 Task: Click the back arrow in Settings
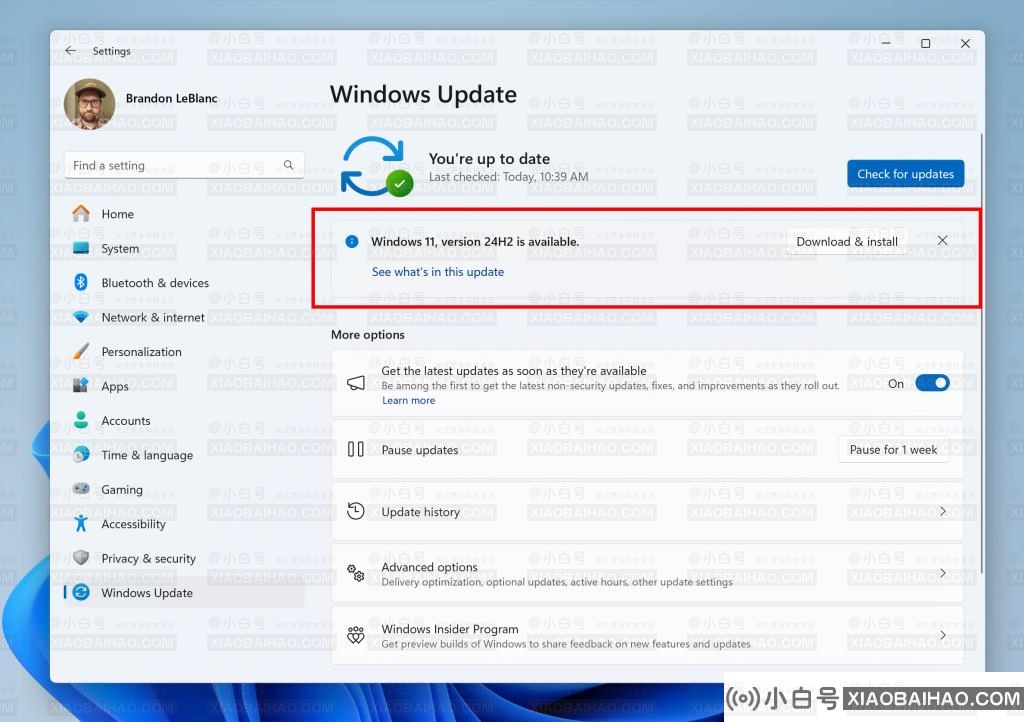[x=71, y=50]
